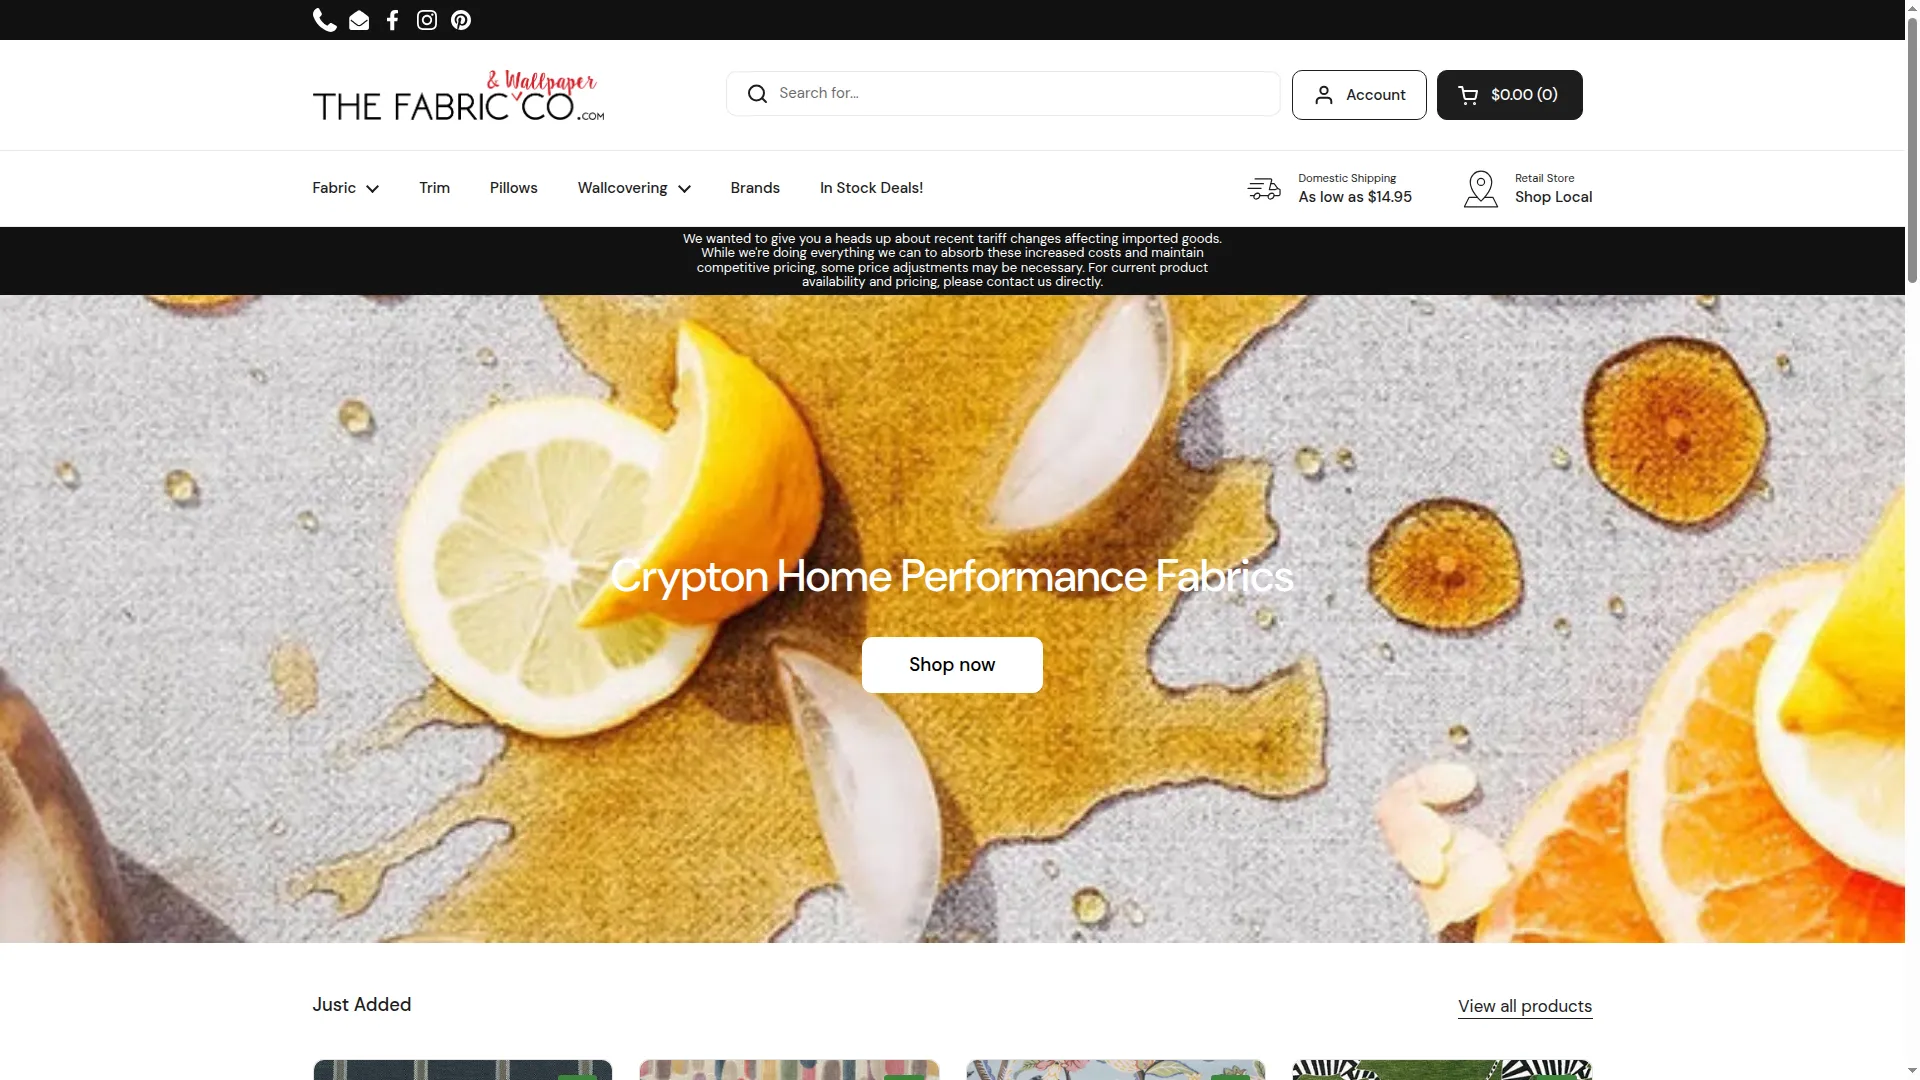Open the Trim menu item

[x=434, y=188]
